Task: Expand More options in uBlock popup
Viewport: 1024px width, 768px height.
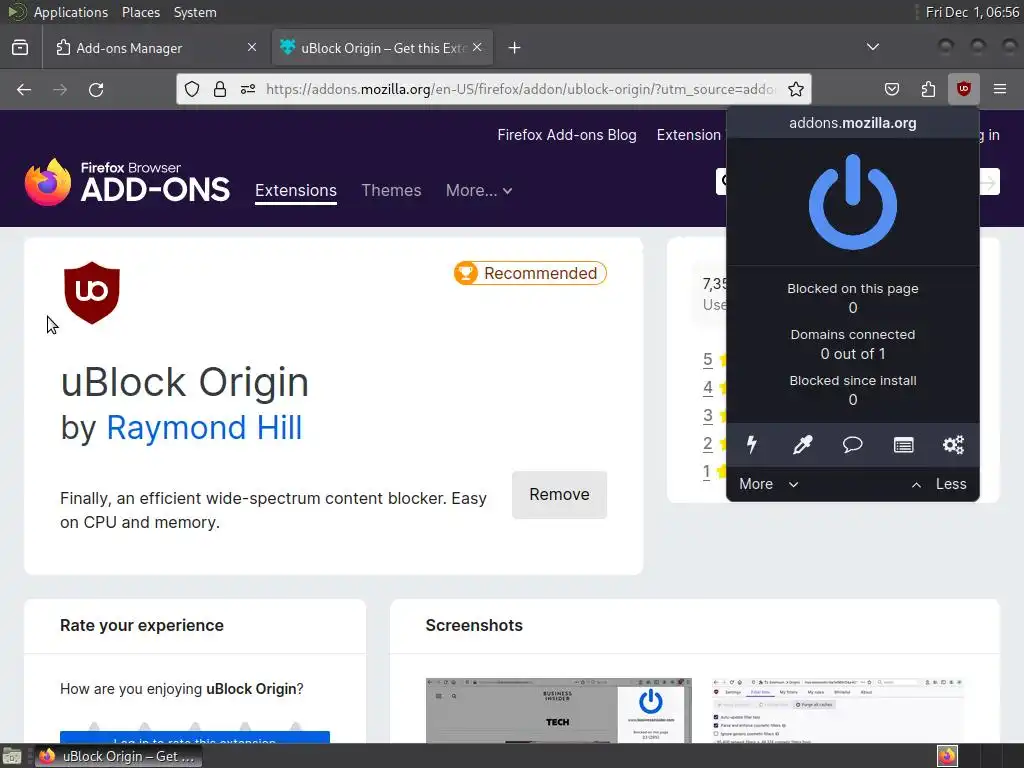Action: pyautogui.click(x=769, y=484)
